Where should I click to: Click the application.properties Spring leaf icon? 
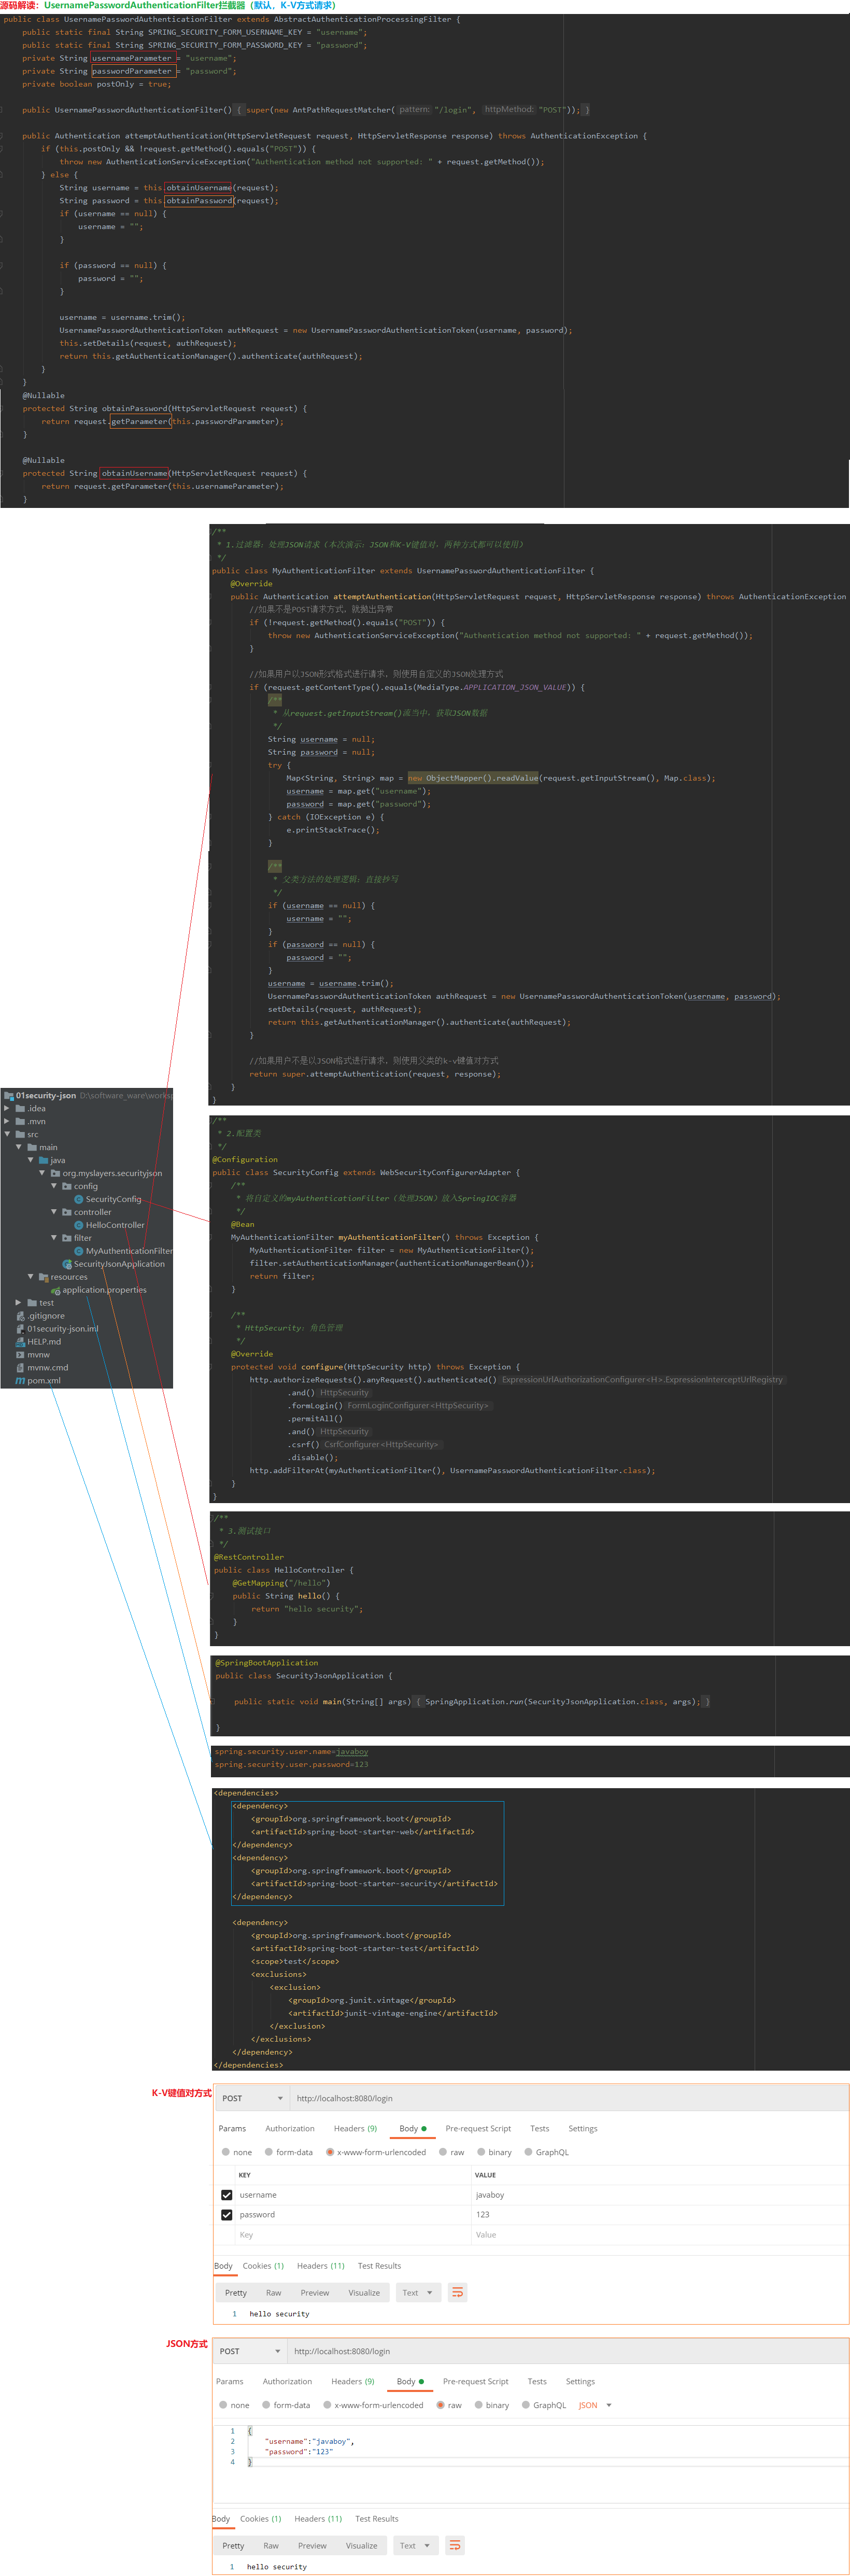pos(56,1290)
